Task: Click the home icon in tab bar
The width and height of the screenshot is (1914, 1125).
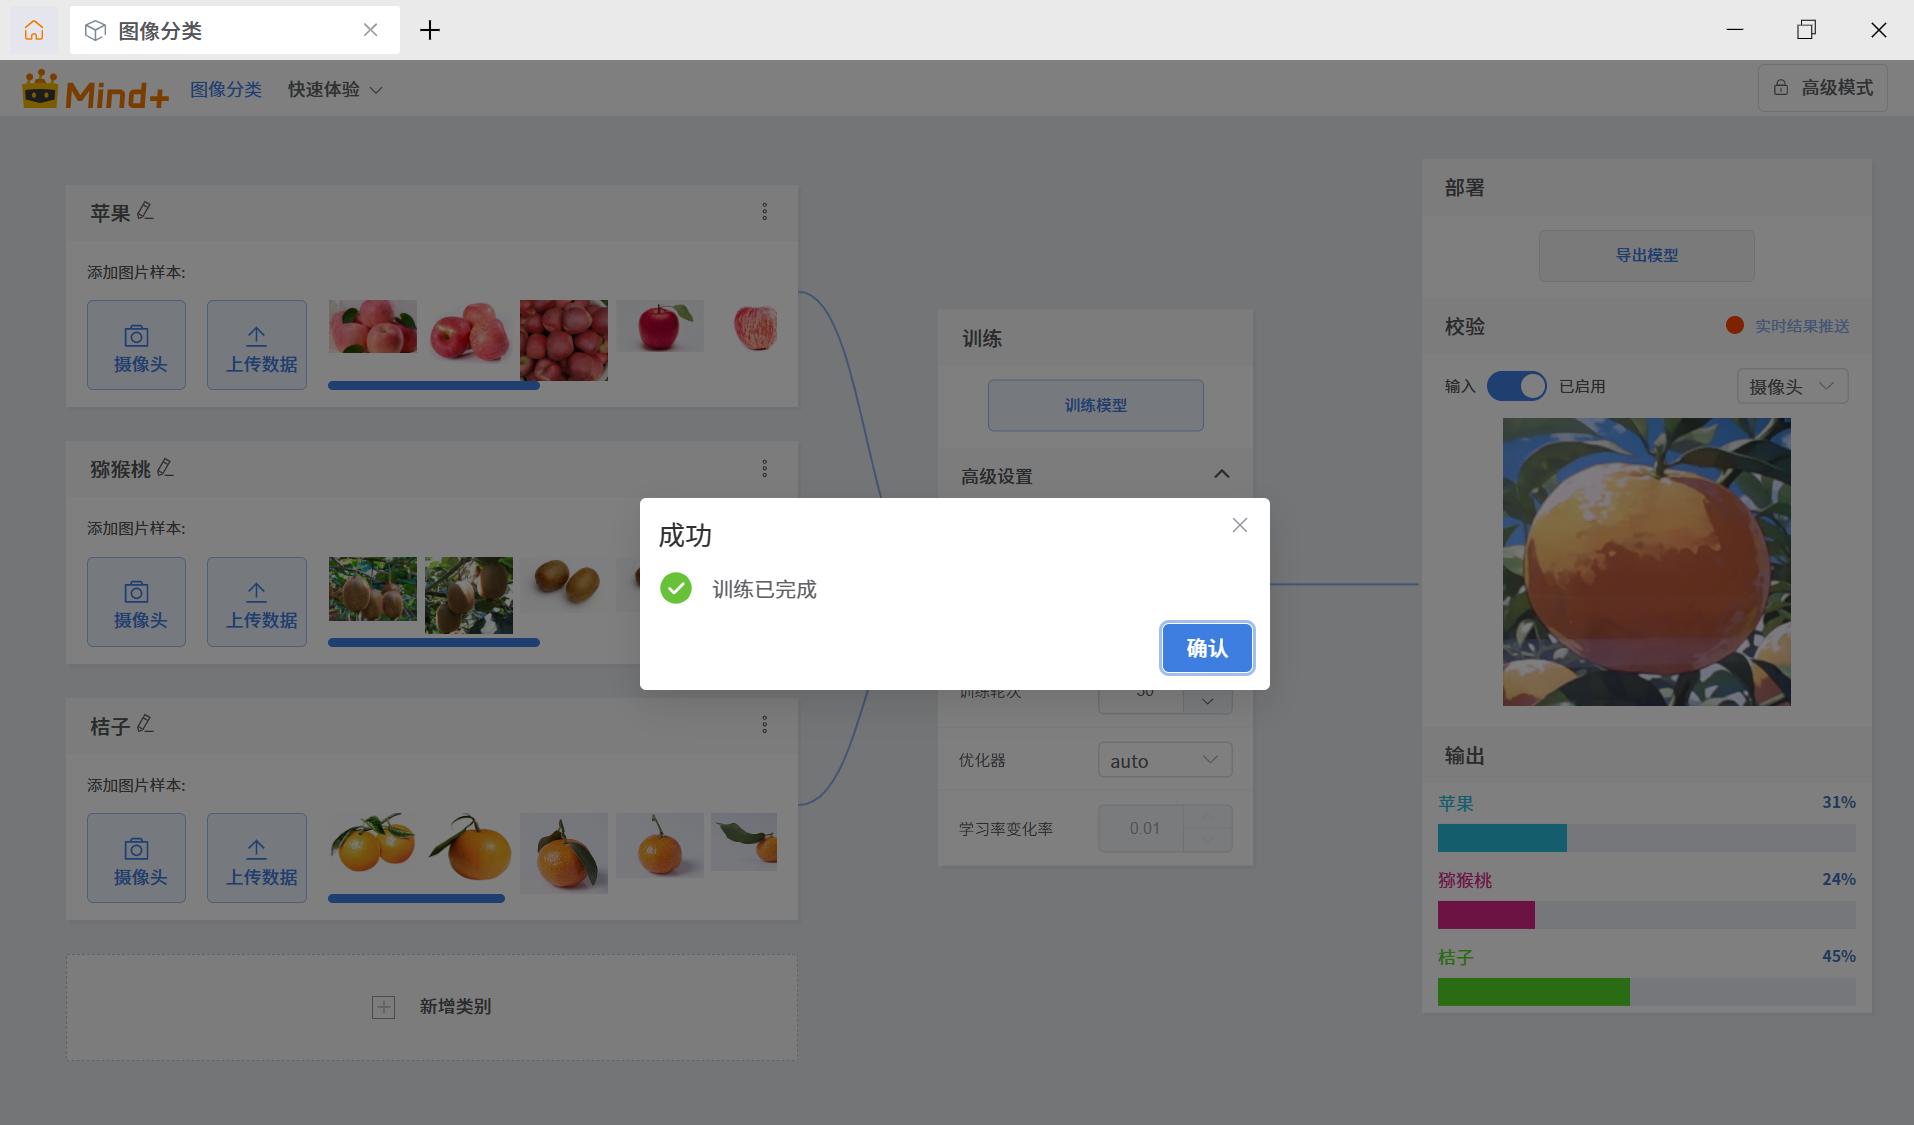Action: (x=34, y=30)
